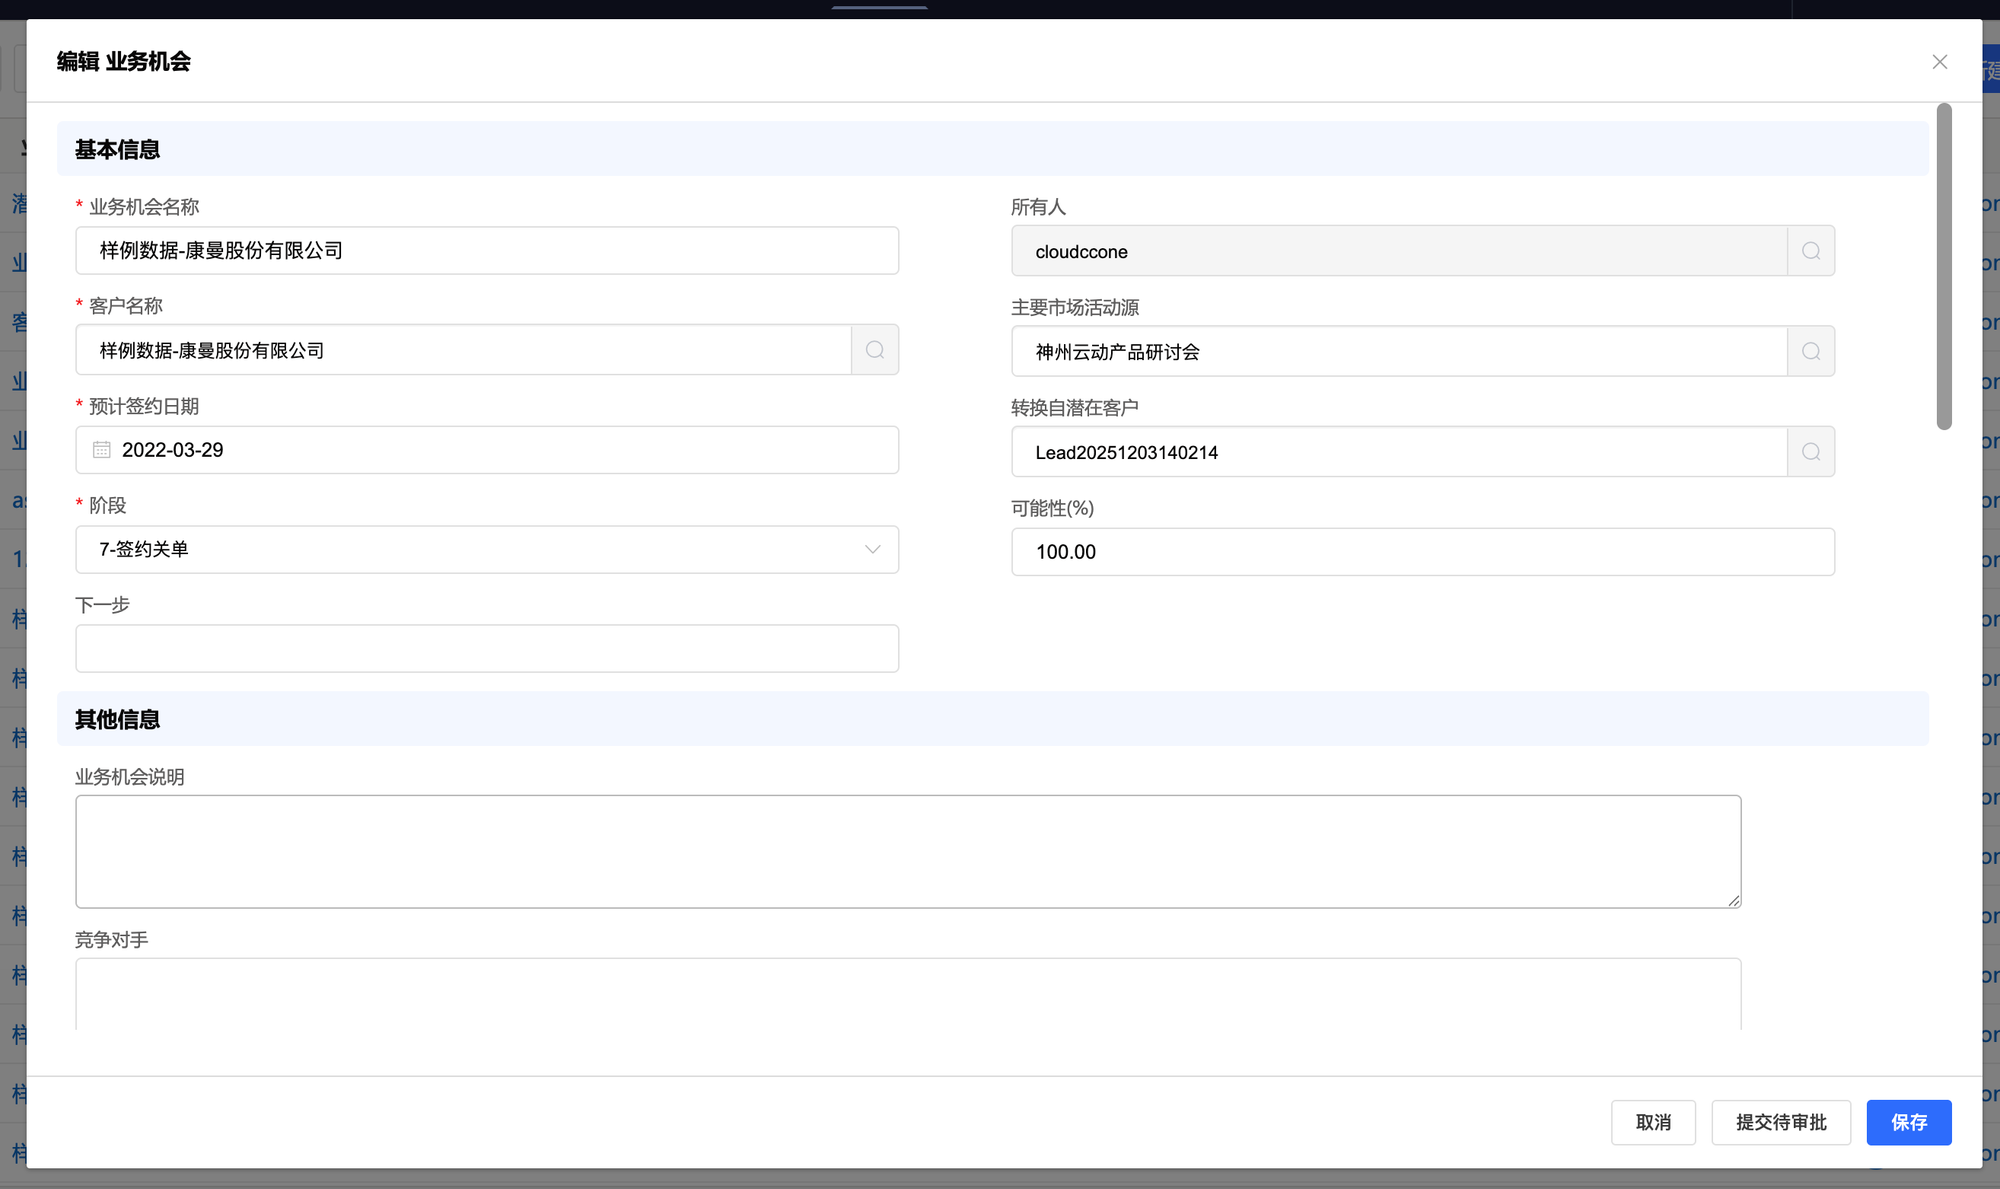This screenshot has width=2000, height=1189.
Task: Expand the 阶段 dropdown arrow
Action: coord(872,549)
